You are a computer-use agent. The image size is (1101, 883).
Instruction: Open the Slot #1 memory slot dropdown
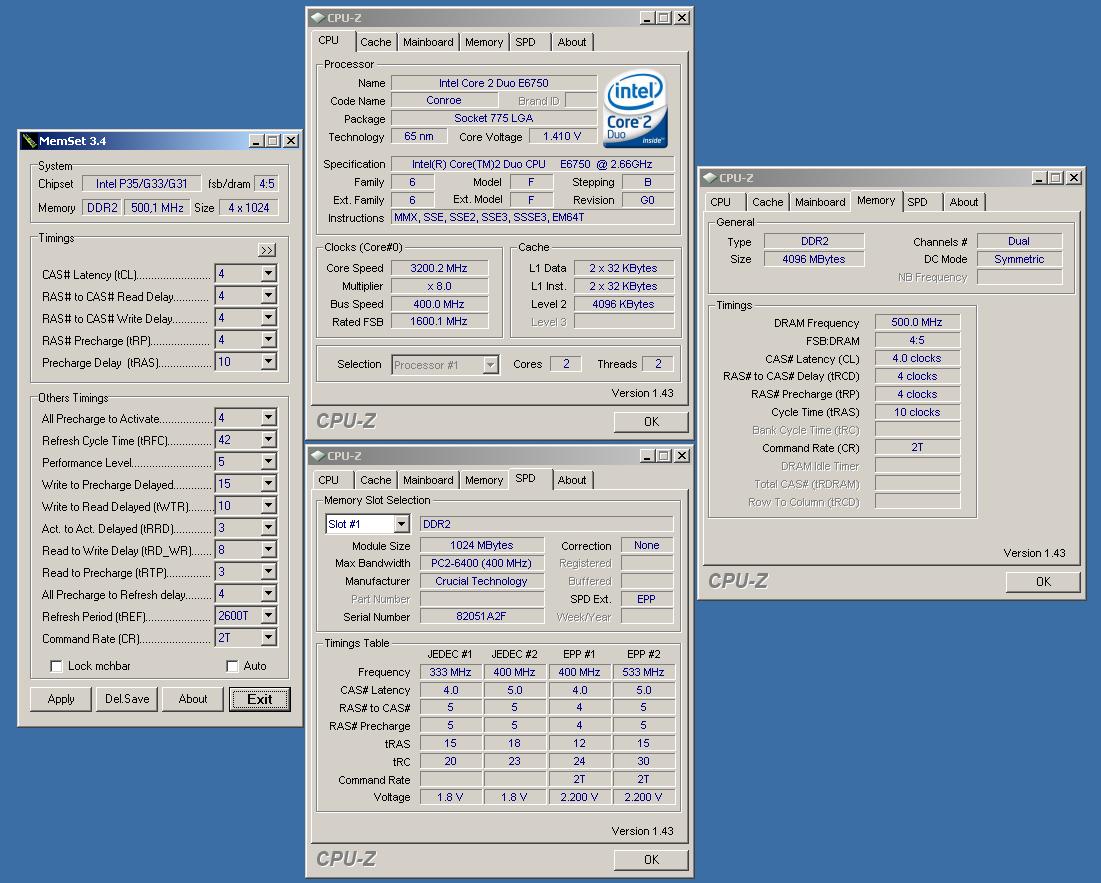point(402,524)
